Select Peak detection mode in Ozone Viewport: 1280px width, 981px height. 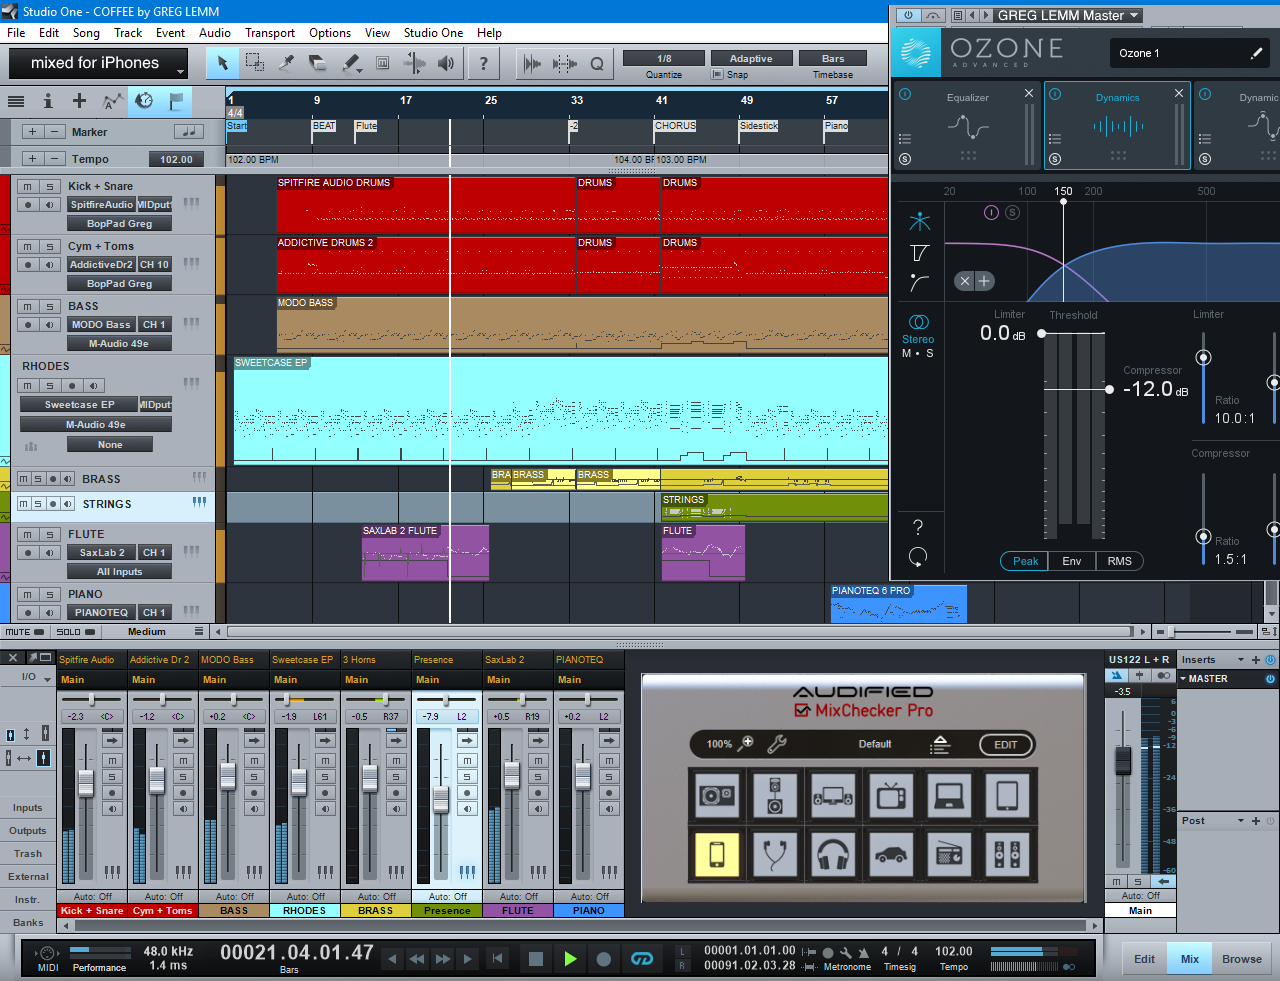(x=1025, y=561)
